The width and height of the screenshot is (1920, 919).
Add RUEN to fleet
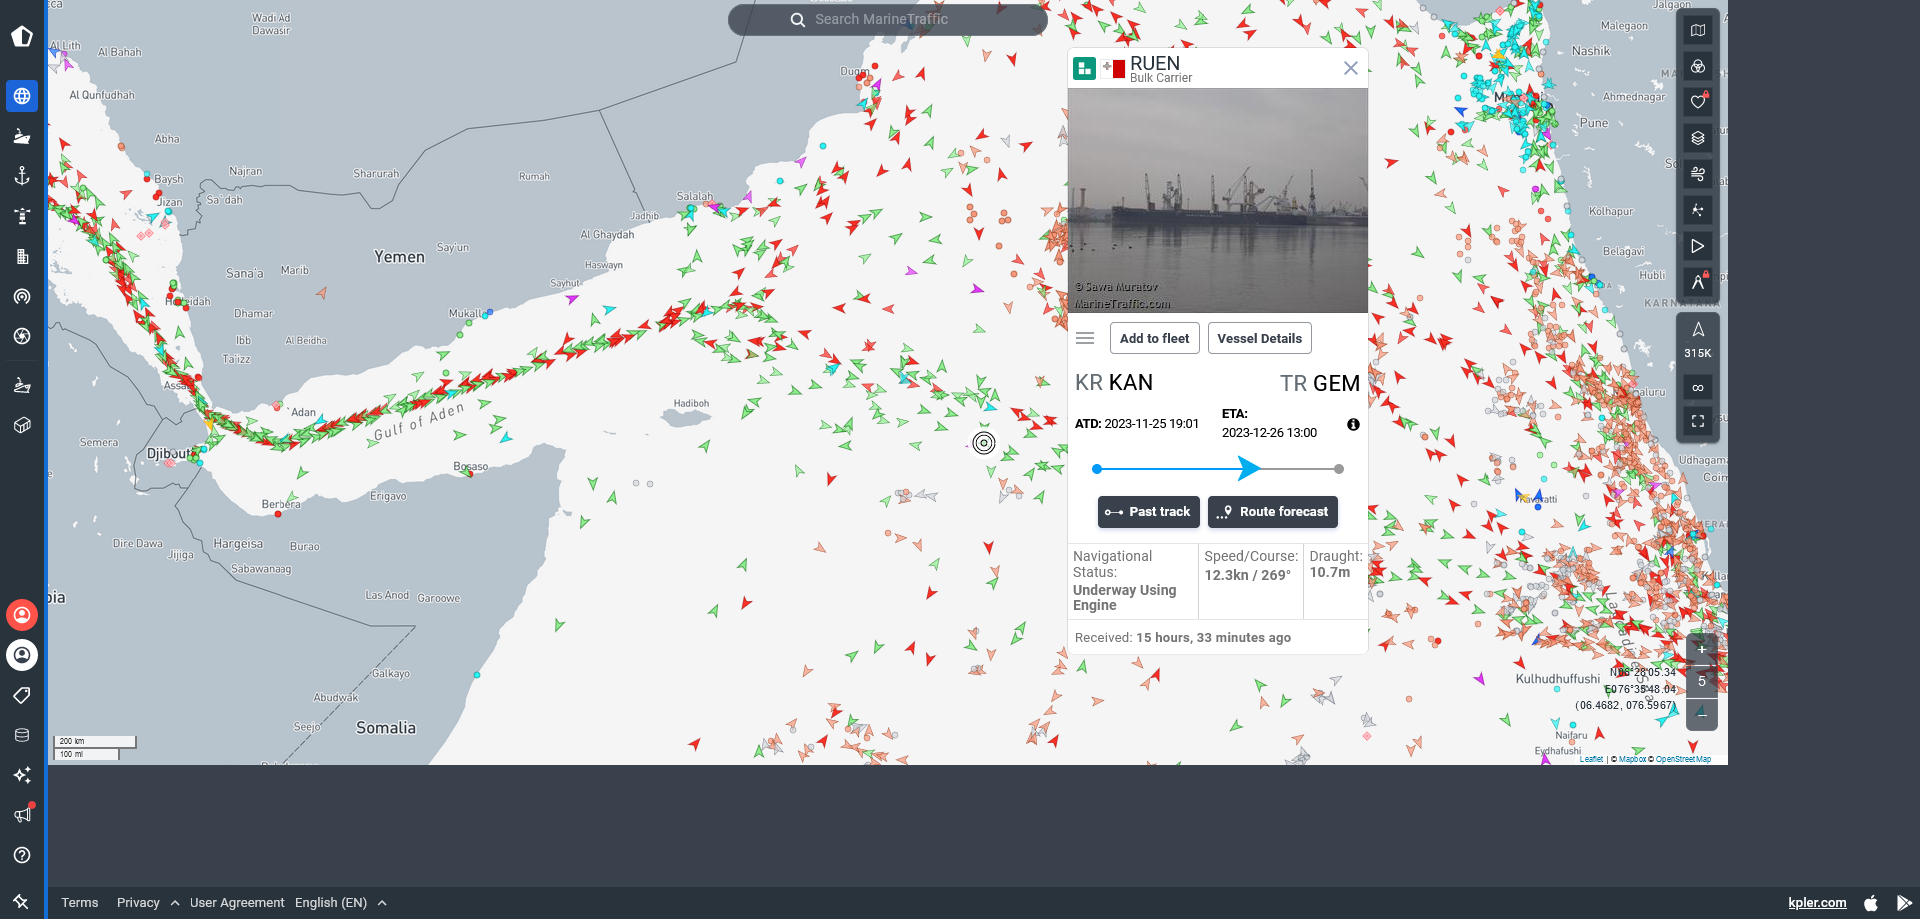1154,338
